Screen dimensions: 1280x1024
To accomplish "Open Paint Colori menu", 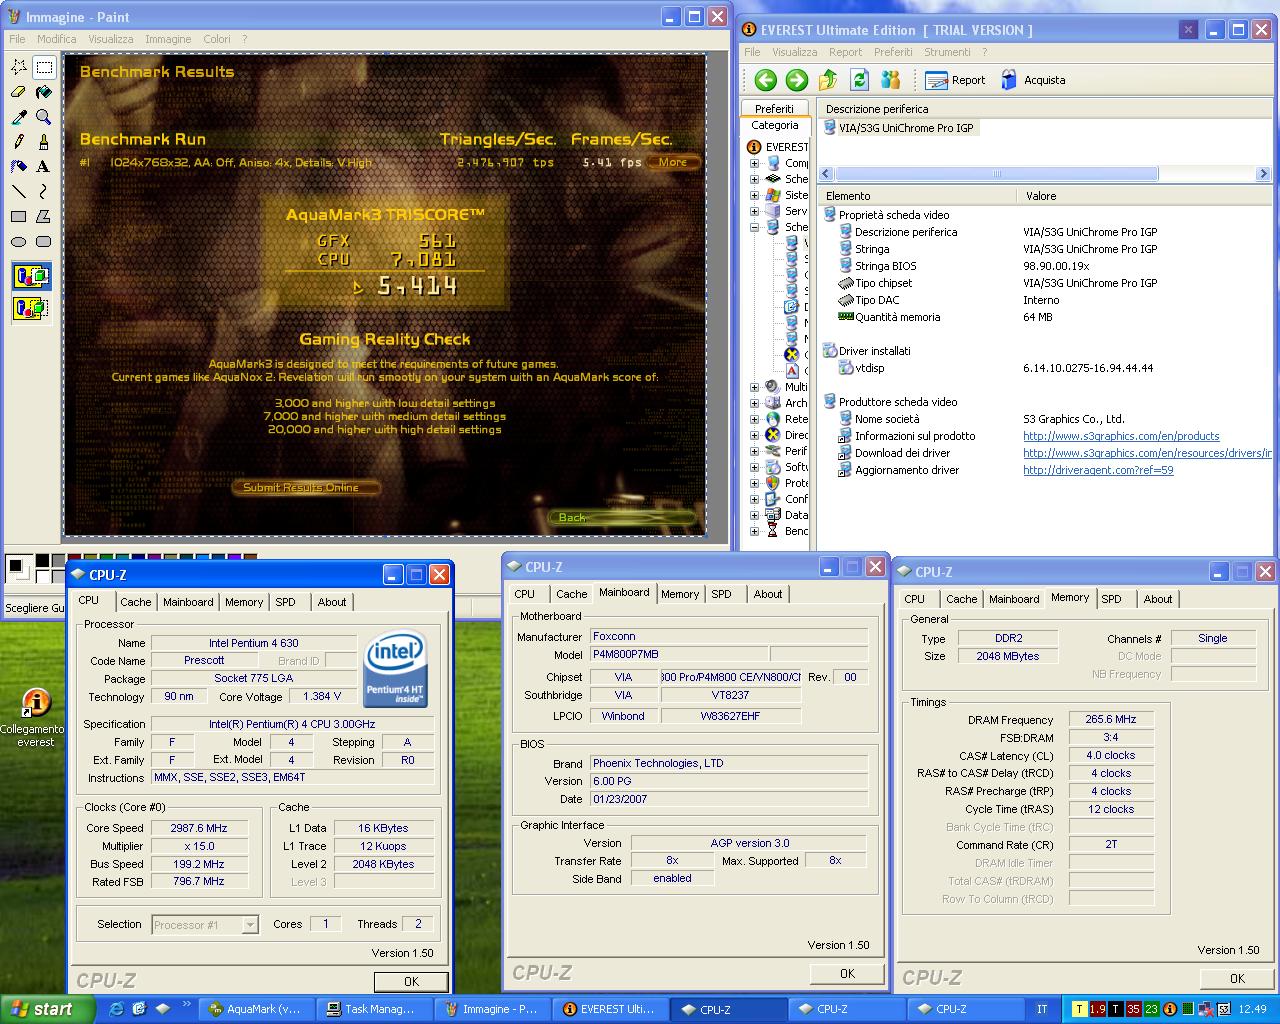I will click(x=217, y=39).
